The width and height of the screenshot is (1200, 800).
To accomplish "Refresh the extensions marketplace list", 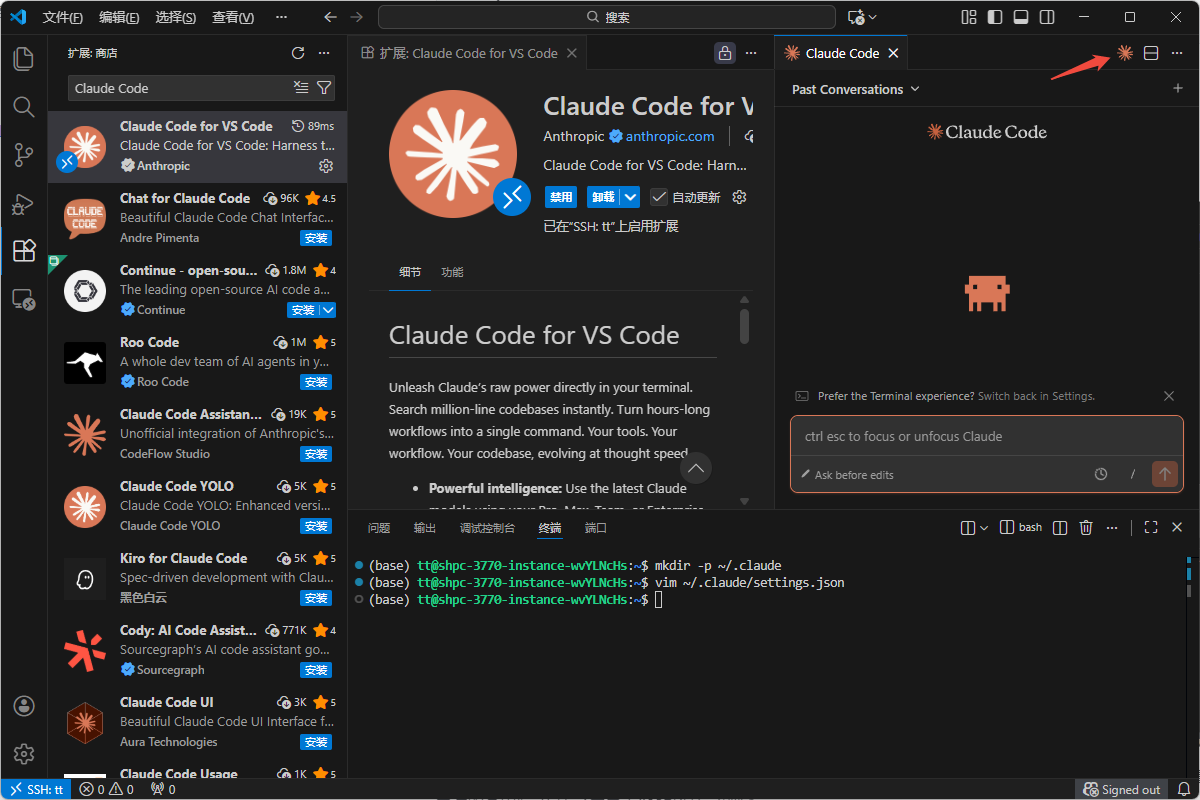I will [x=297, y=53].
